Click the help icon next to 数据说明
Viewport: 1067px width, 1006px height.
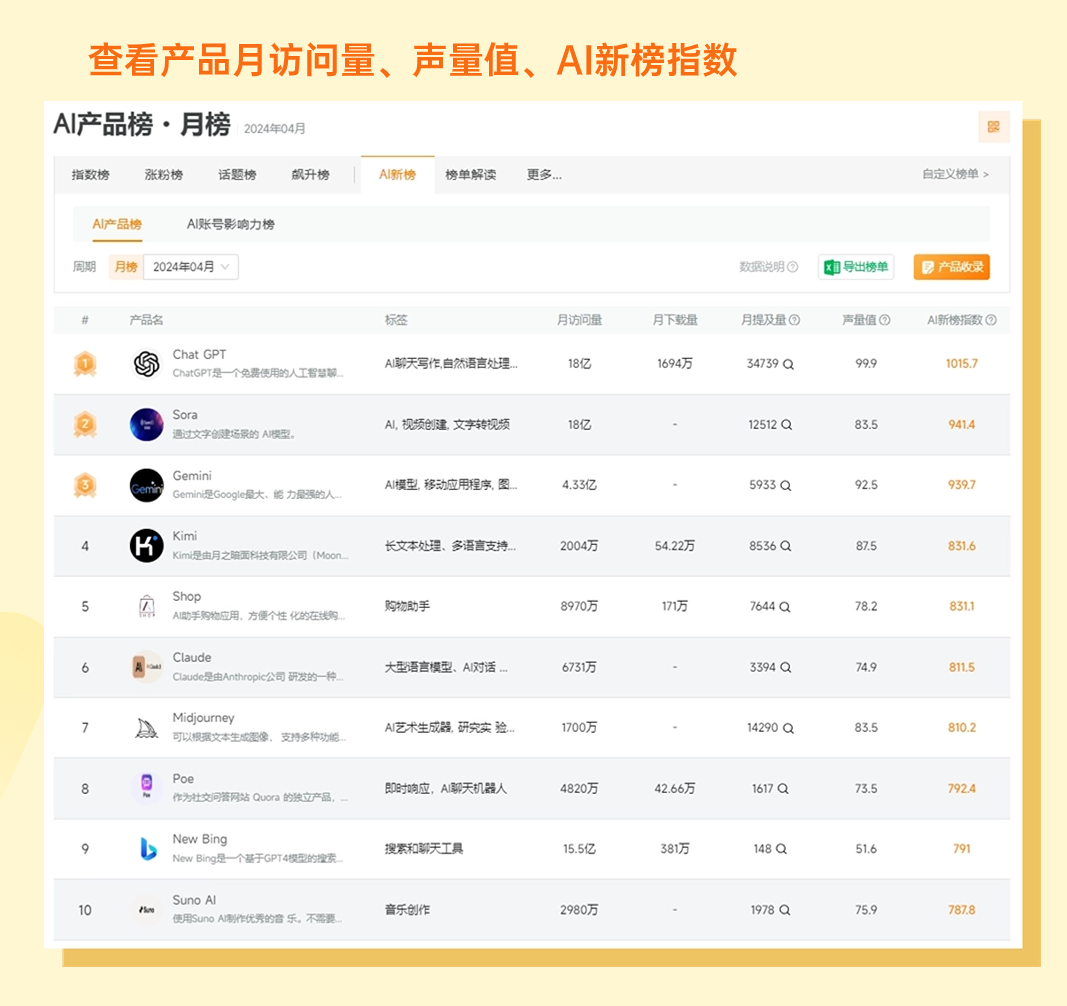click(793, 267)
